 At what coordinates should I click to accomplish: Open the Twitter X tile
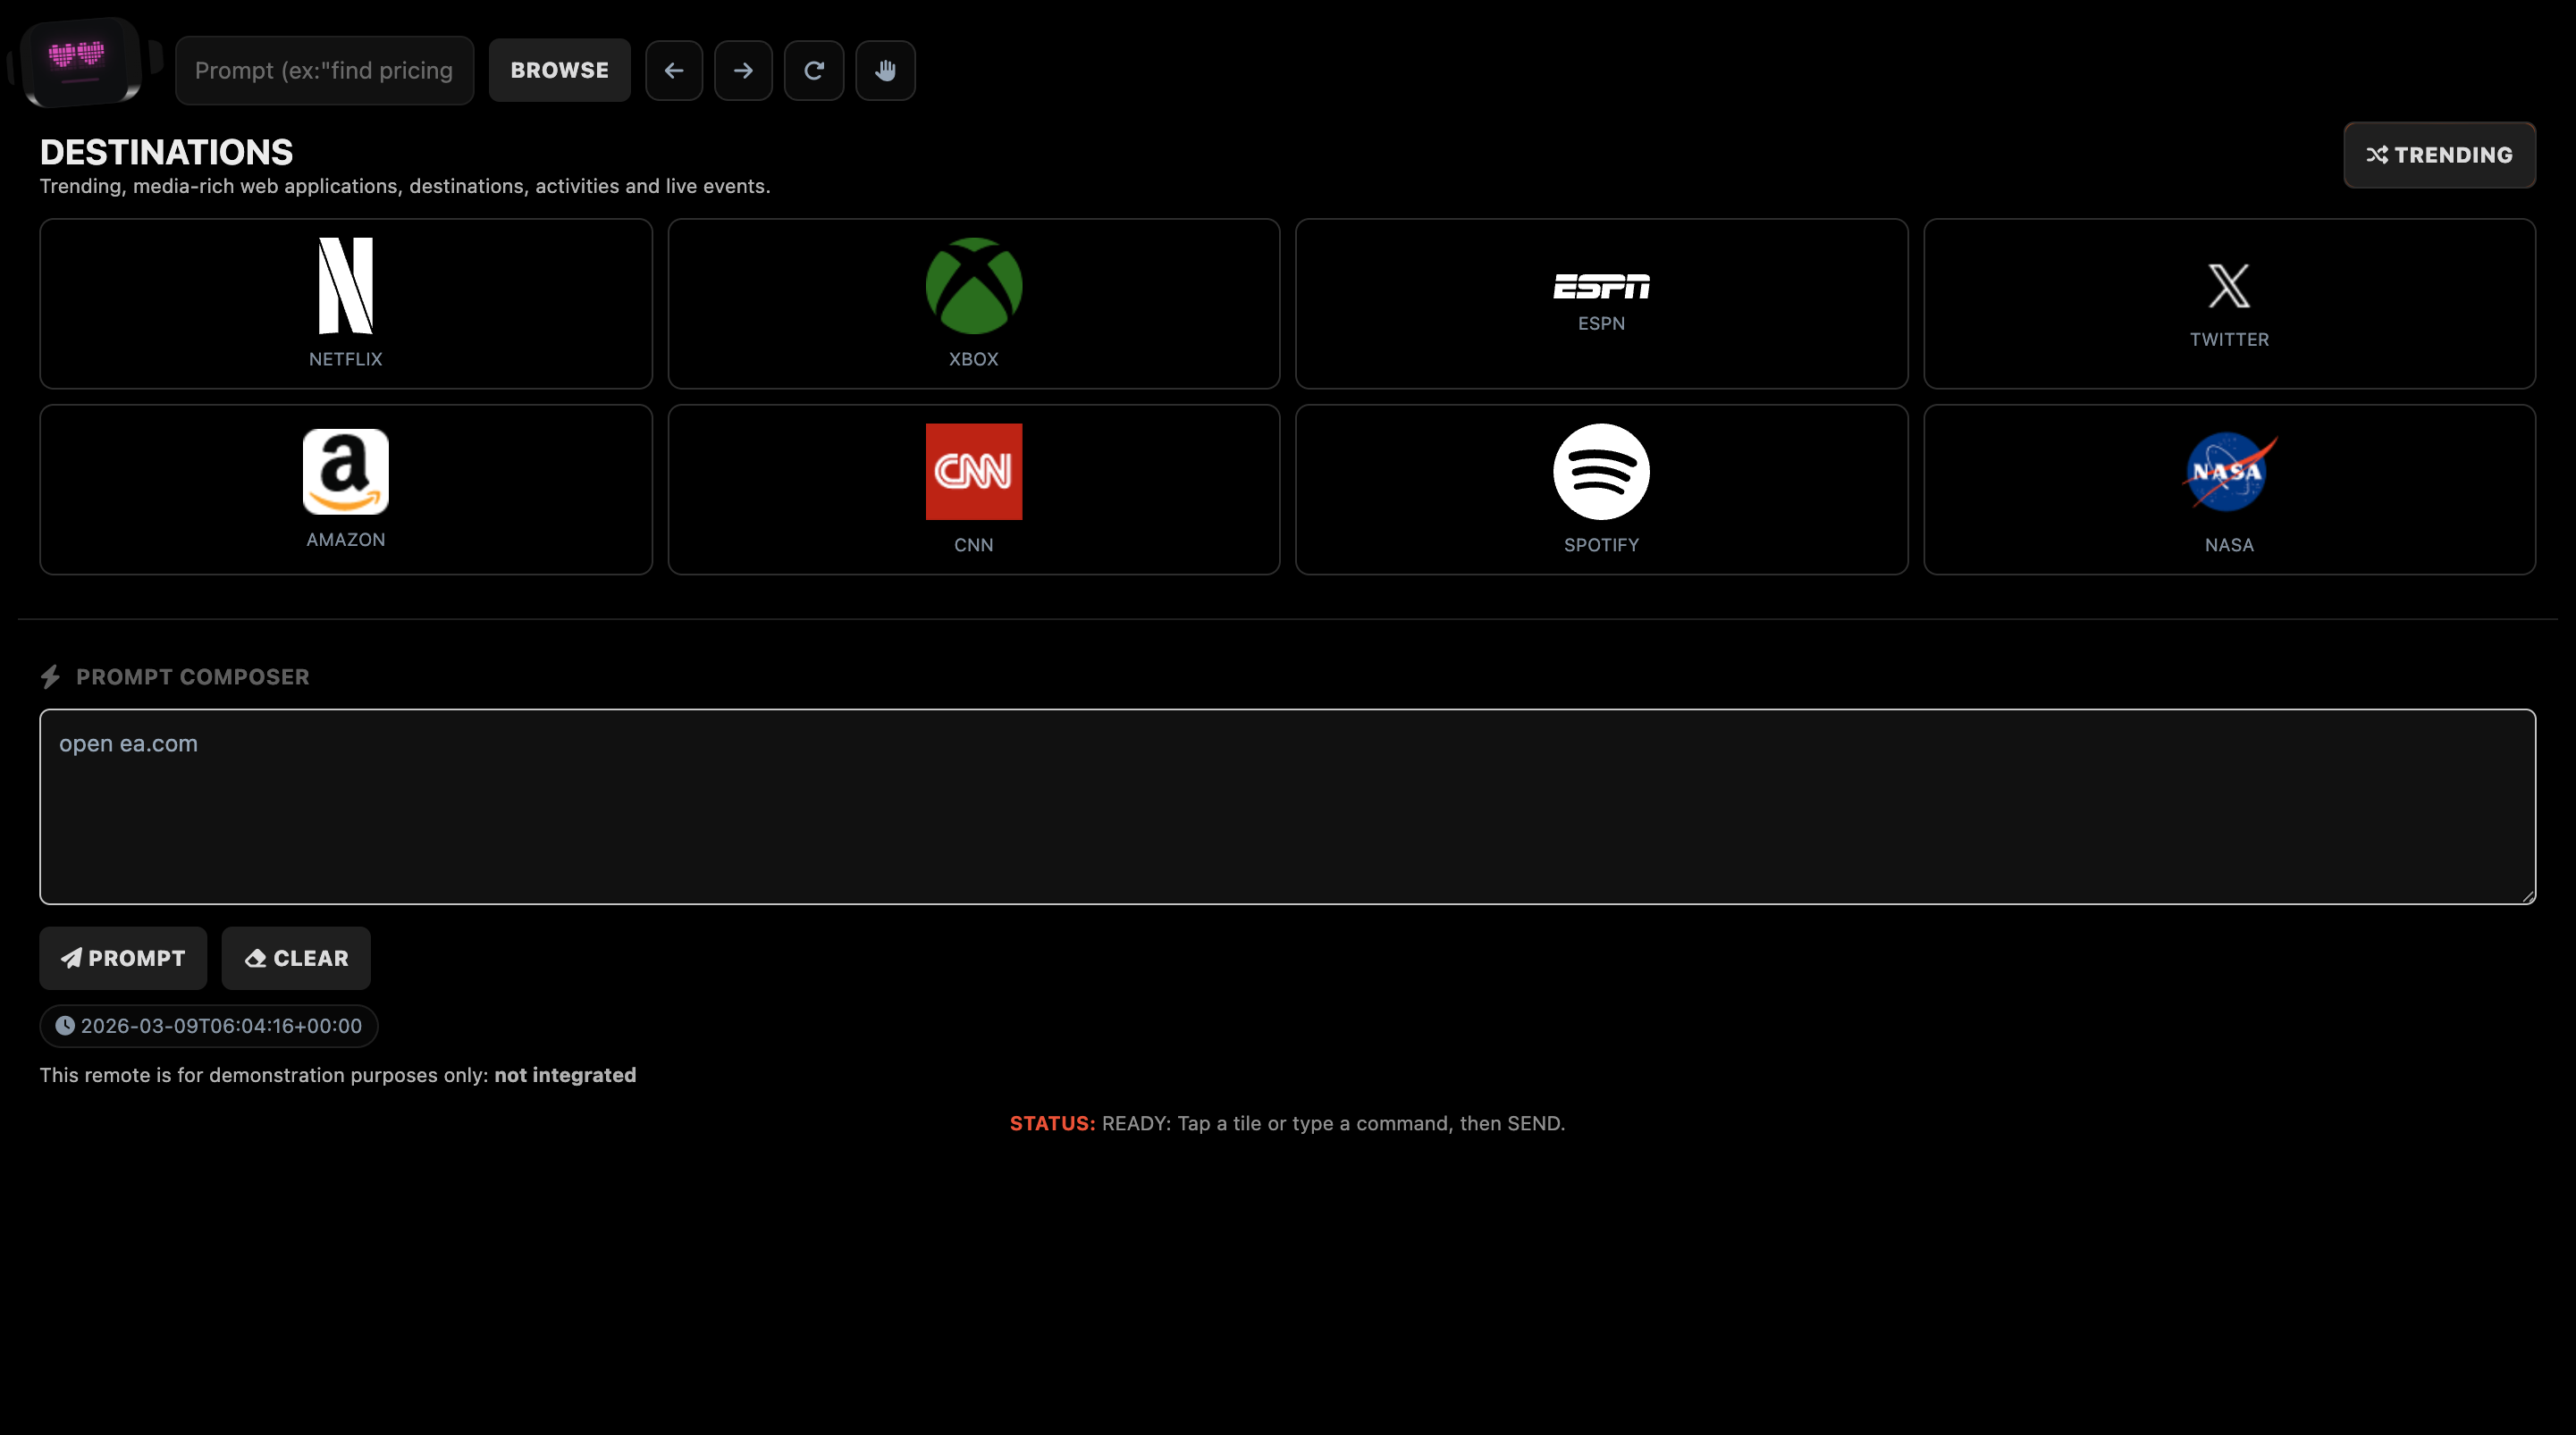click(x=2228, y=303)
